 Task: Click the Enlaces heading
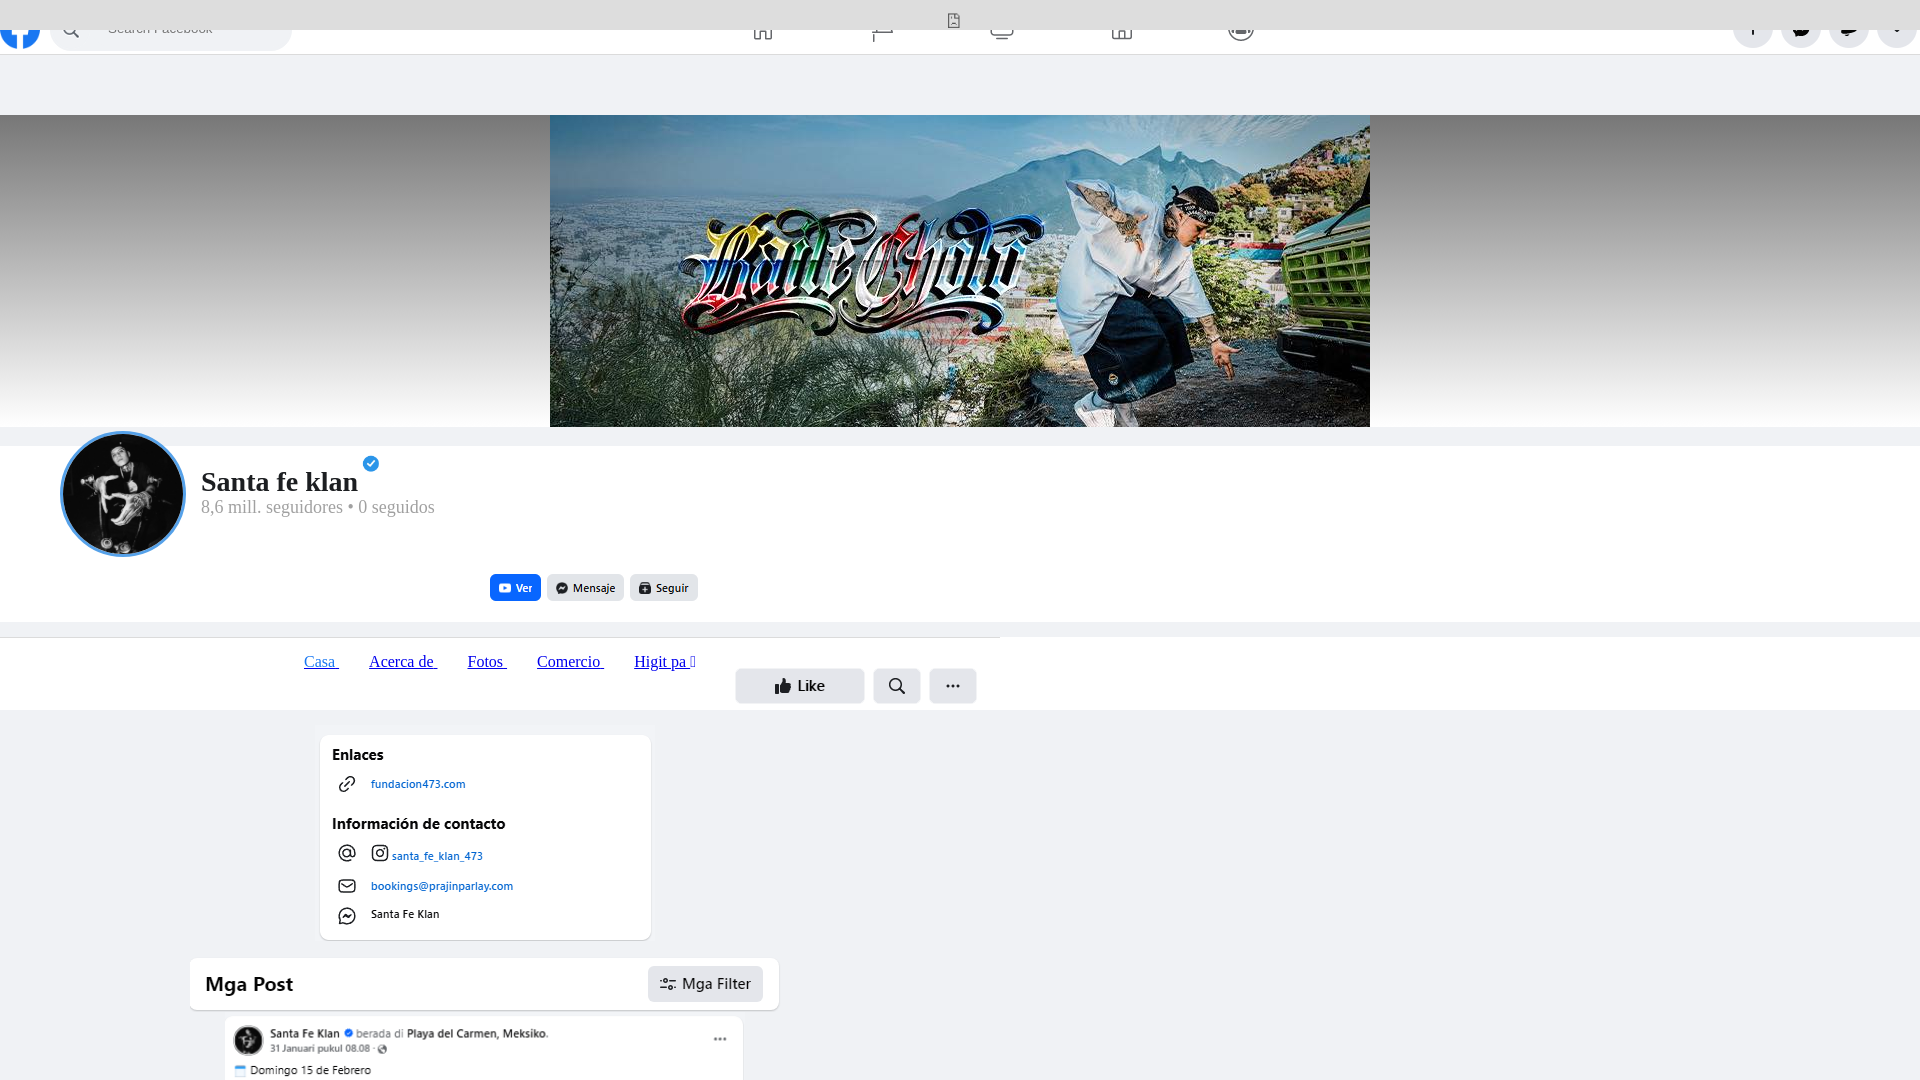pos(358,755)
